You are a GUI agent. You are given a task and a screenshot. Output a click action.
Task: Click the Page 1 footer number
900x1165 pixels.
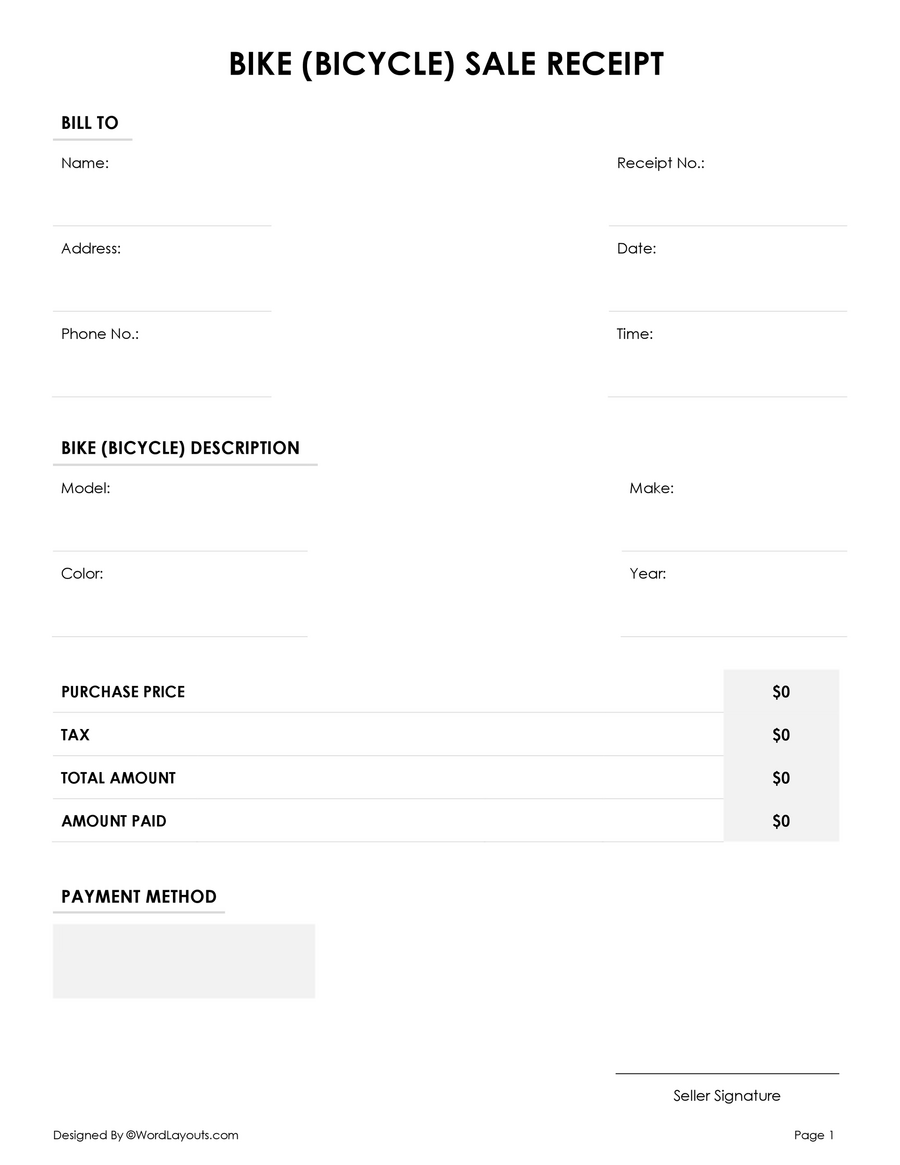[x=814, y=1135]
